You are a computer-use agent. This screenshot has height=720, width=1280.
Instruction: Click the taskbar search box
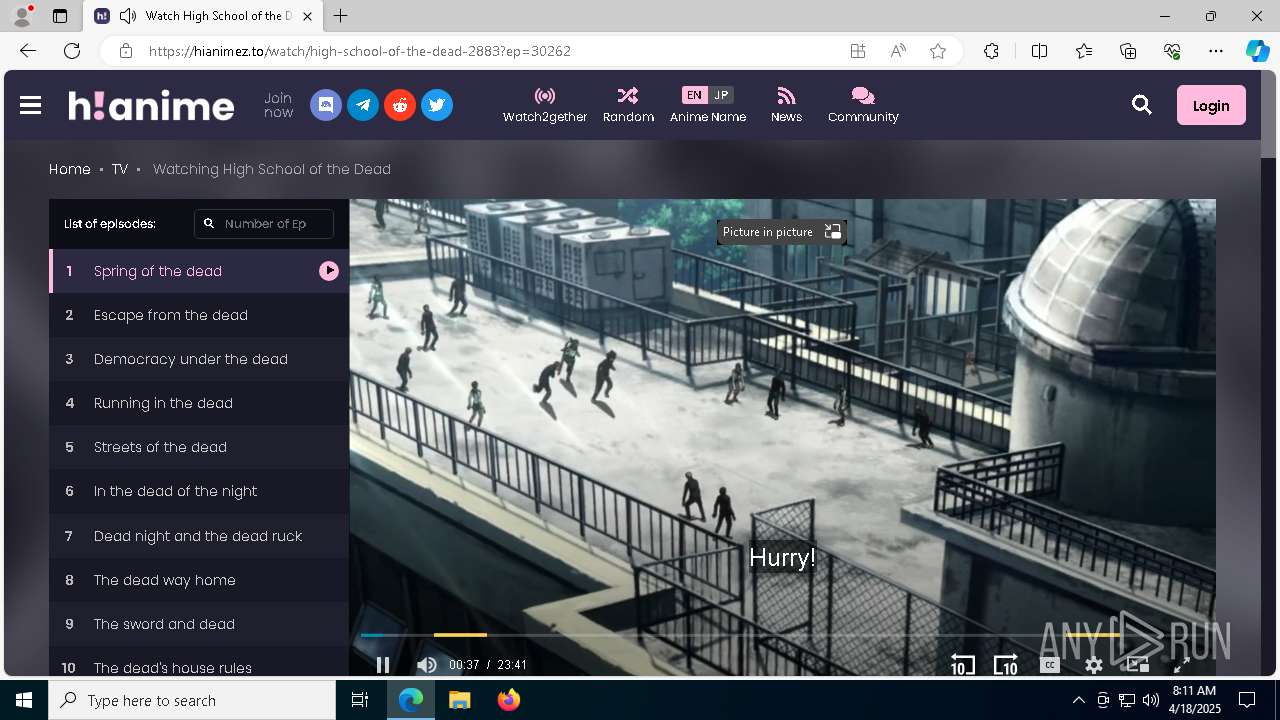pyautogui.click(x=192, y=700)
